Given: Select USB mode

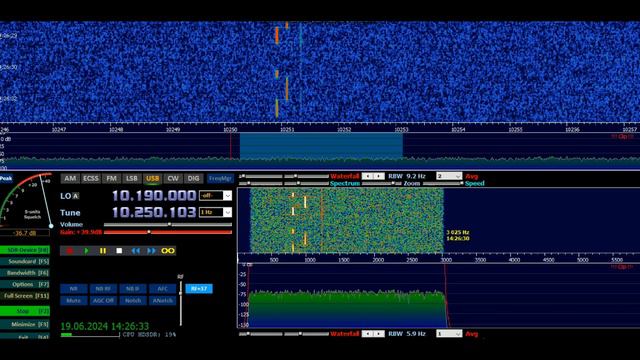Looking at the screenshot, I should (x=152, y=178).
